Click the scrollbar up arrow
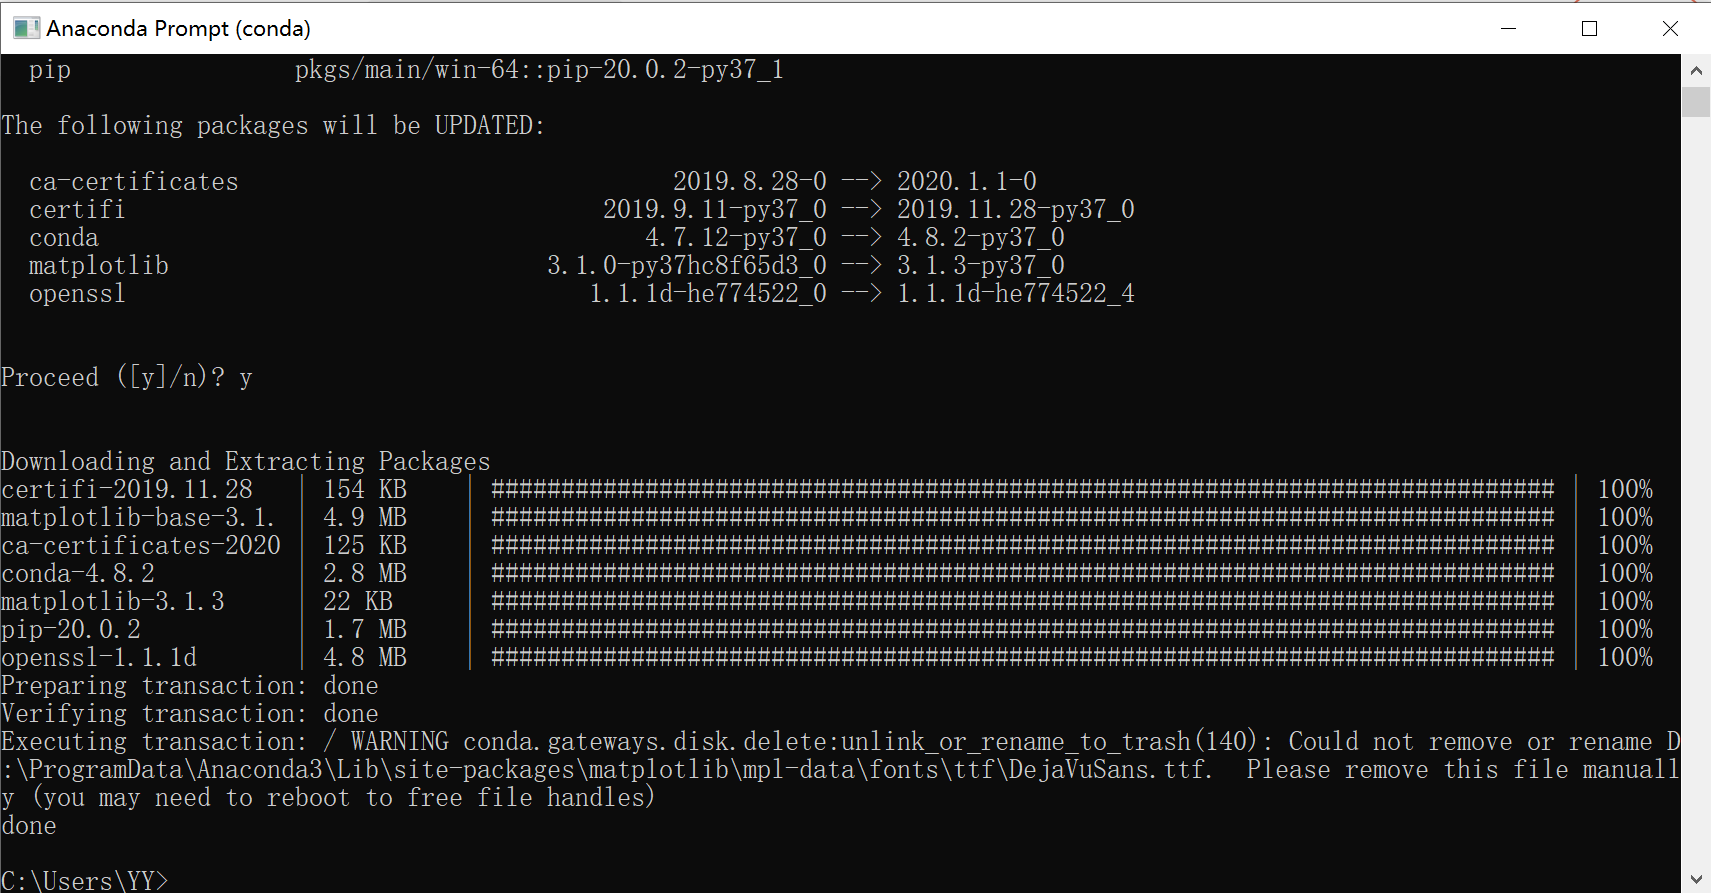This screenshot has width=1711, height=893. [x=1696, y=70]
